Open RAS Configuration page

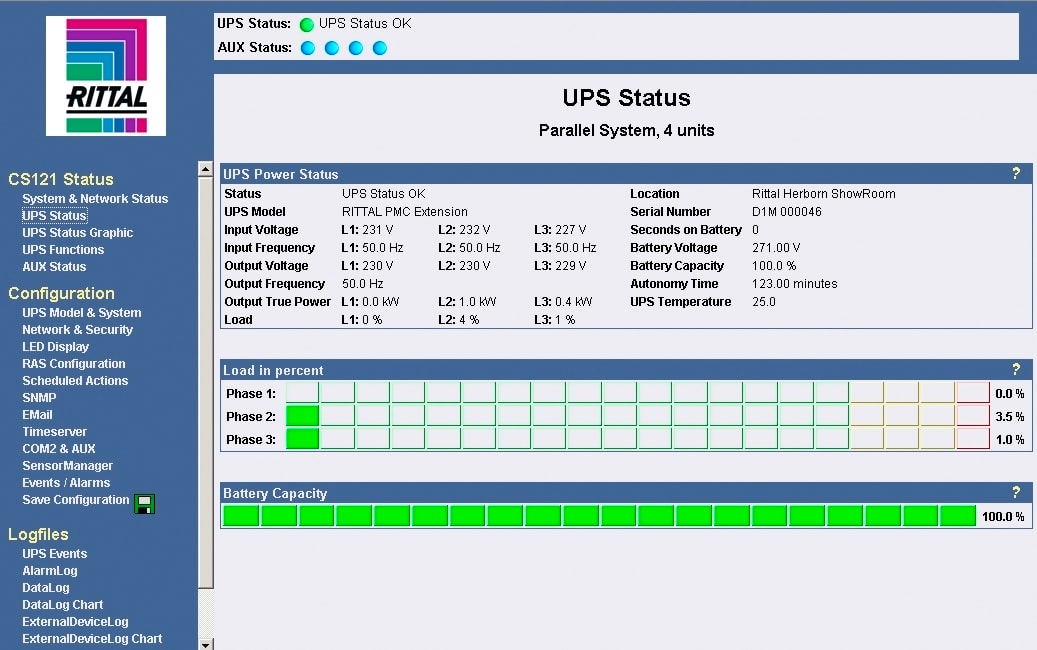[x=73, y=364]
